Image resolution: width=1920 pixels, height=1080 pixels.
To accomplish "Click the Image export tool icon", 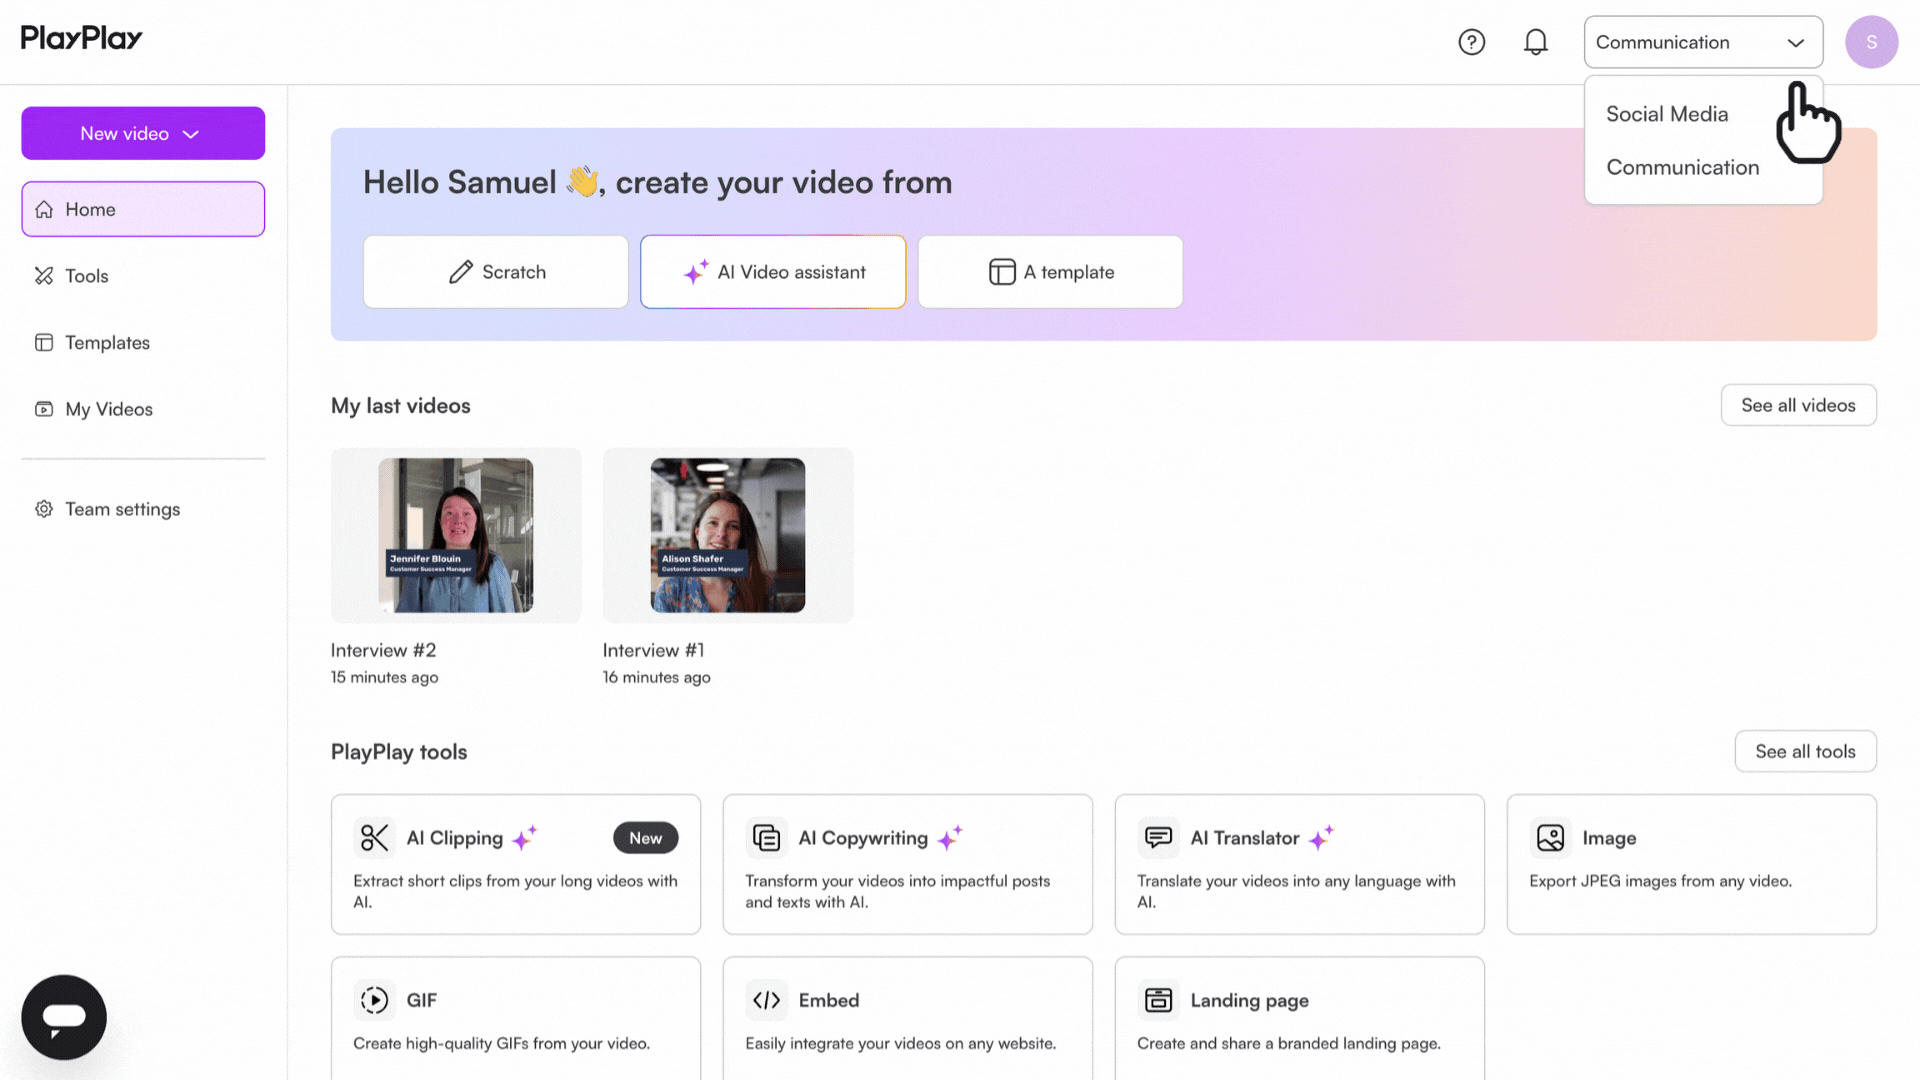I will pos(1550,838).
